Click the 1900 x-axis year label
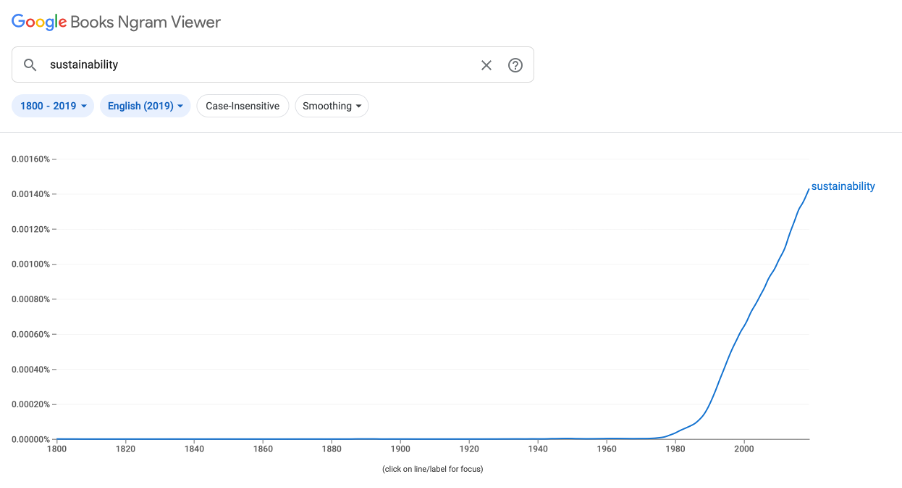This screenshot has width=902, height=488. tap(400, 449)
